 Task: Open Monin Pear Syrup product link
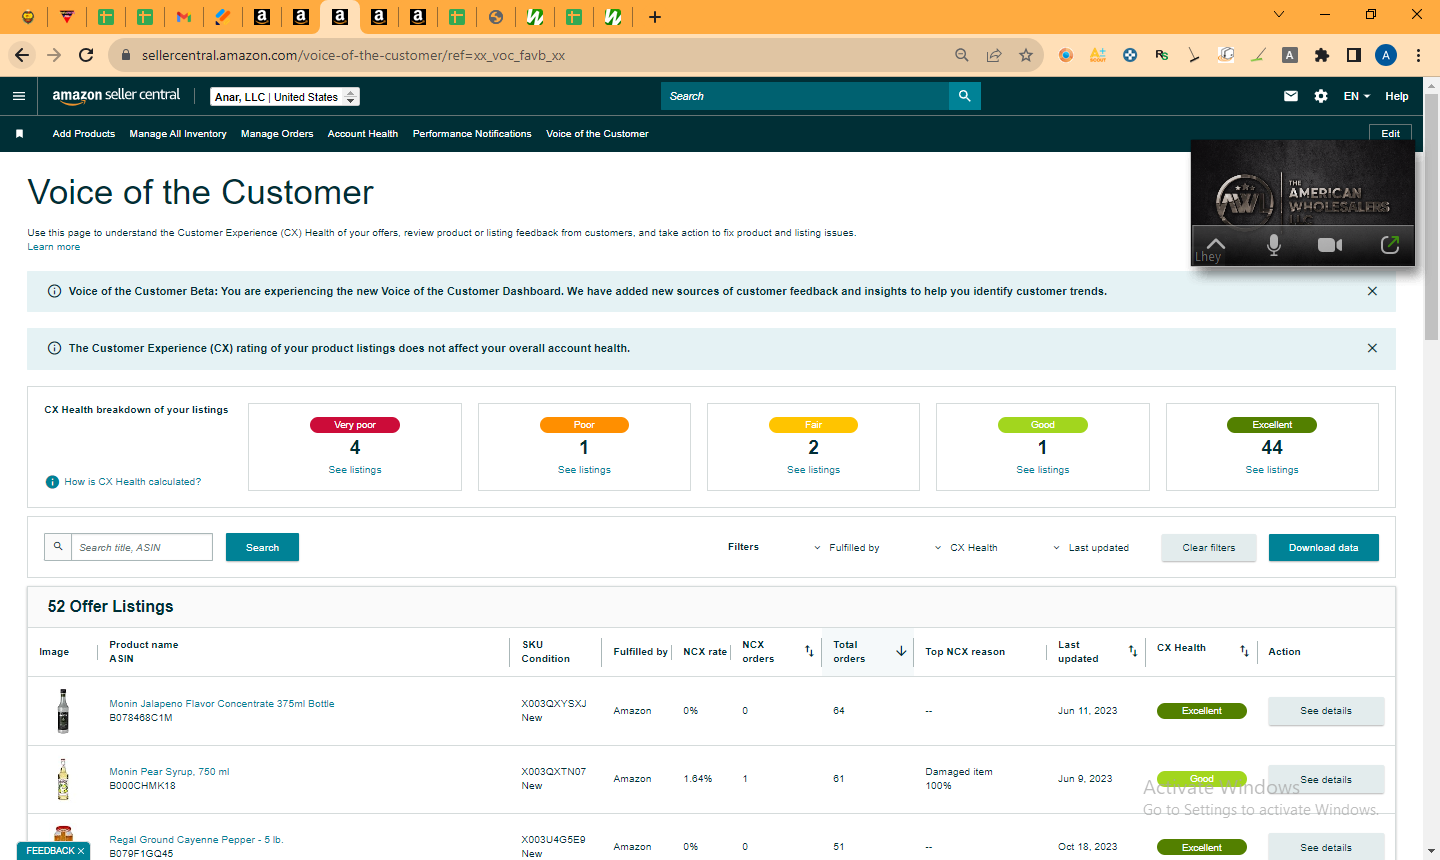[169, 772]
